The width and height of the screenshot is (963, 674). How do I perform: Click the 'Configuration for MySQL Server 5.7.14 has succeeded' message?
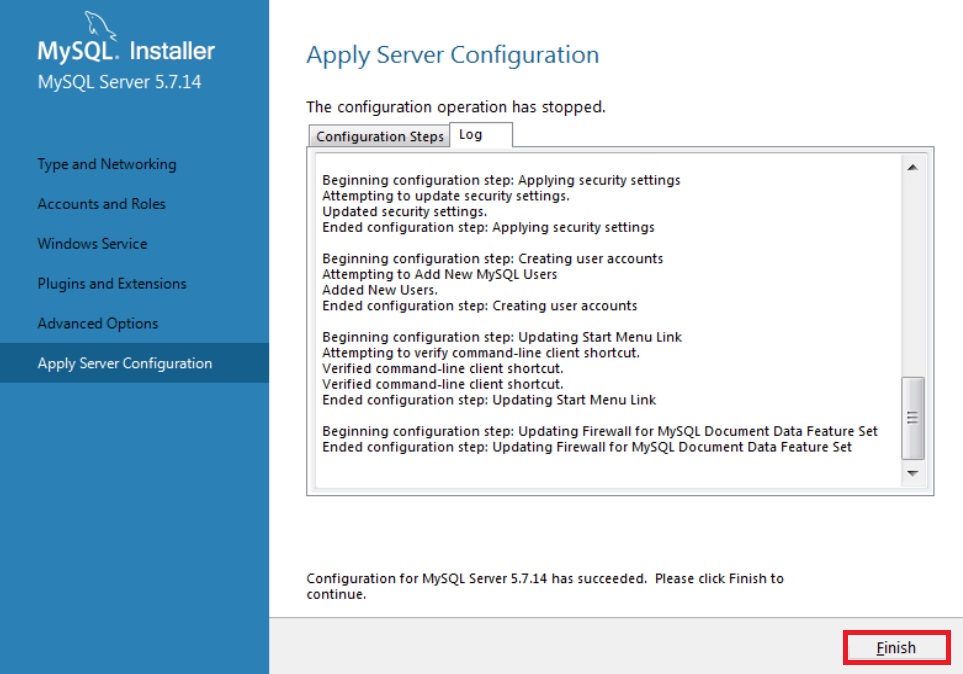click(545, 586)
